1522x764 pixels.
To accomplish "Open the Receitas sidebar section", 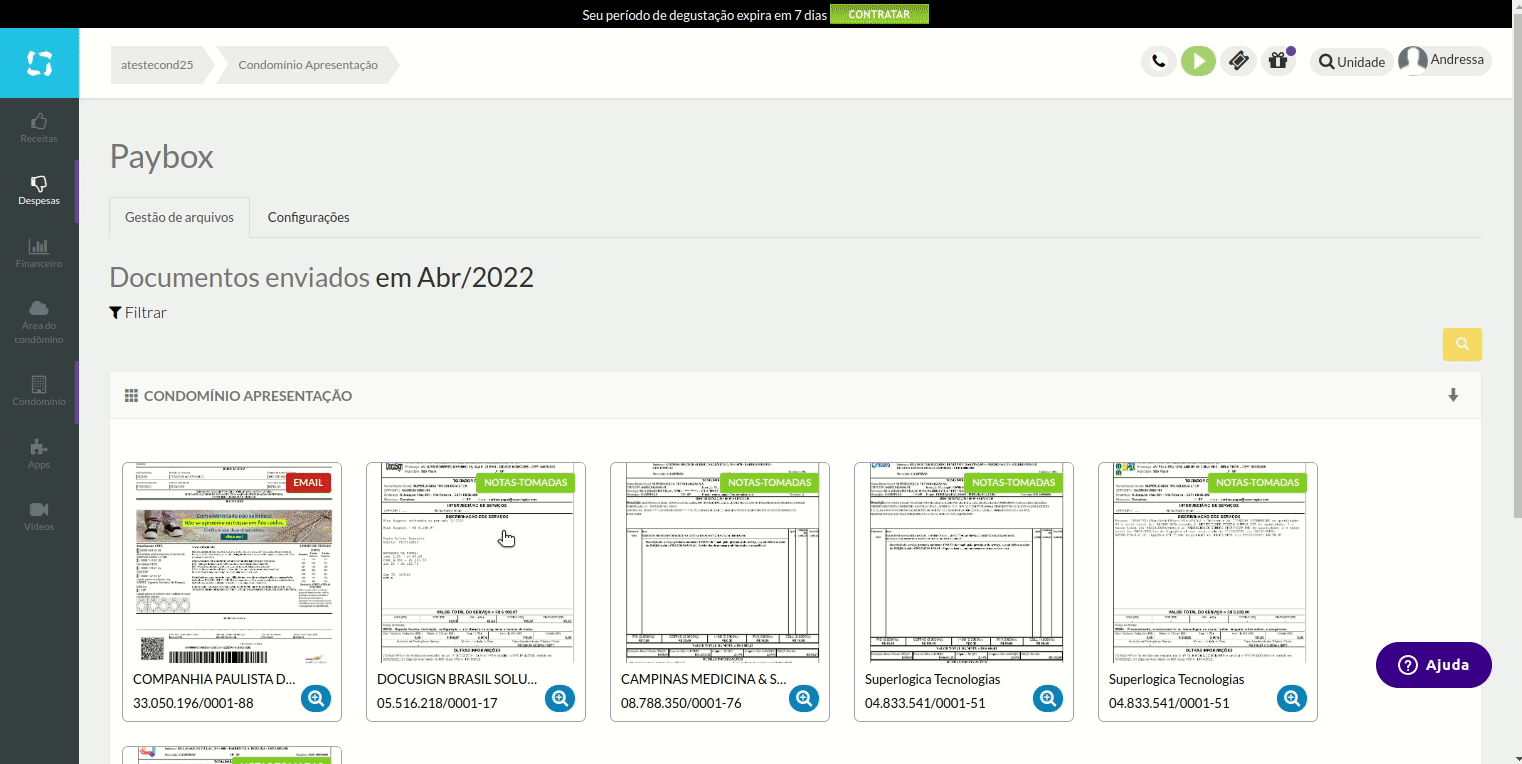I will pyautogui.click(x=39, y=128).
